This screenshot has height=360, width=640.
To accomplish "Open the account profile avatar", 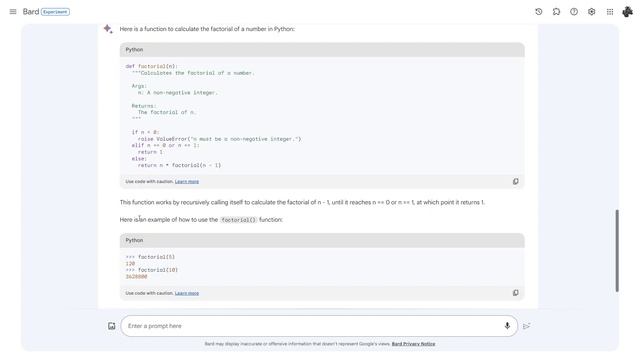I will click(x=627, y=12).
